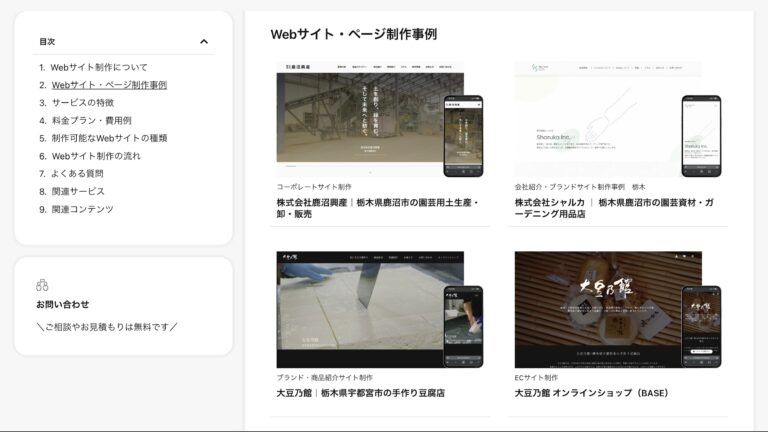Jump to Webサイト・ページ制作事例 in contents
The width and height of the screenshot is (768, 432).
click(x=109, y=85)
